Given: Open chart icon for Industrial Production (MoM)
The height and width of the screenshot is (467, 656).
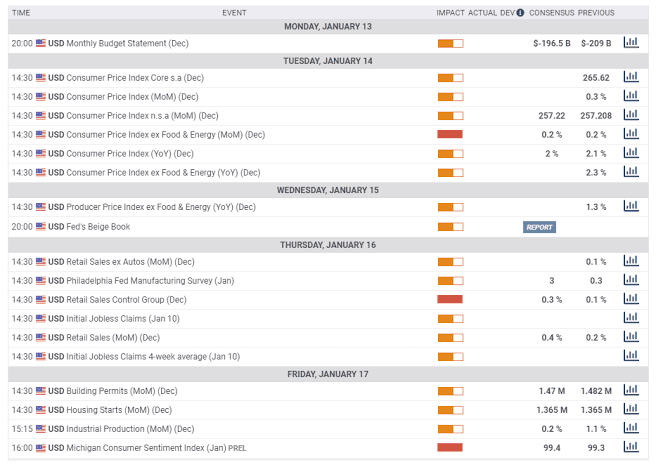Looking at the screenshot, I should coord(631,428).
